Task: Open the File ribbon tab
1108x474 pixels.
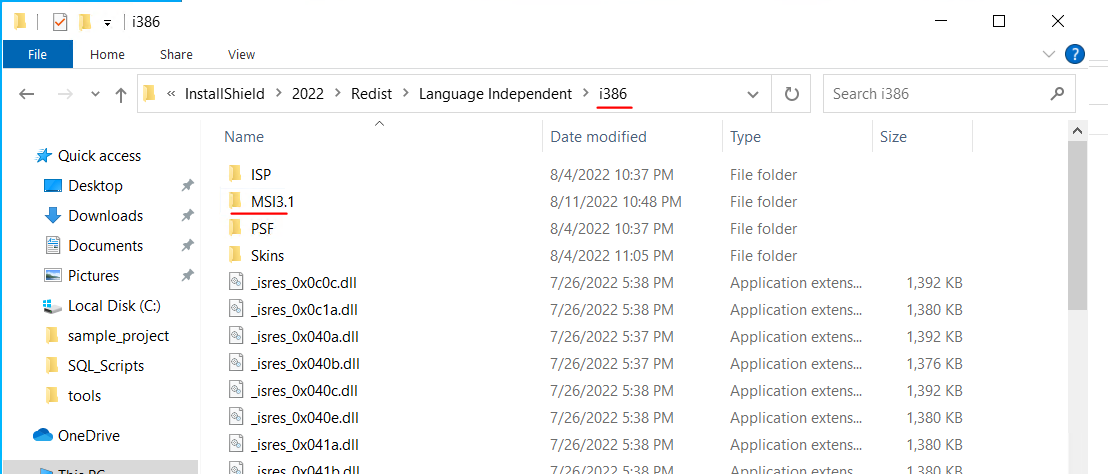Action: click(x=37, y=54)
